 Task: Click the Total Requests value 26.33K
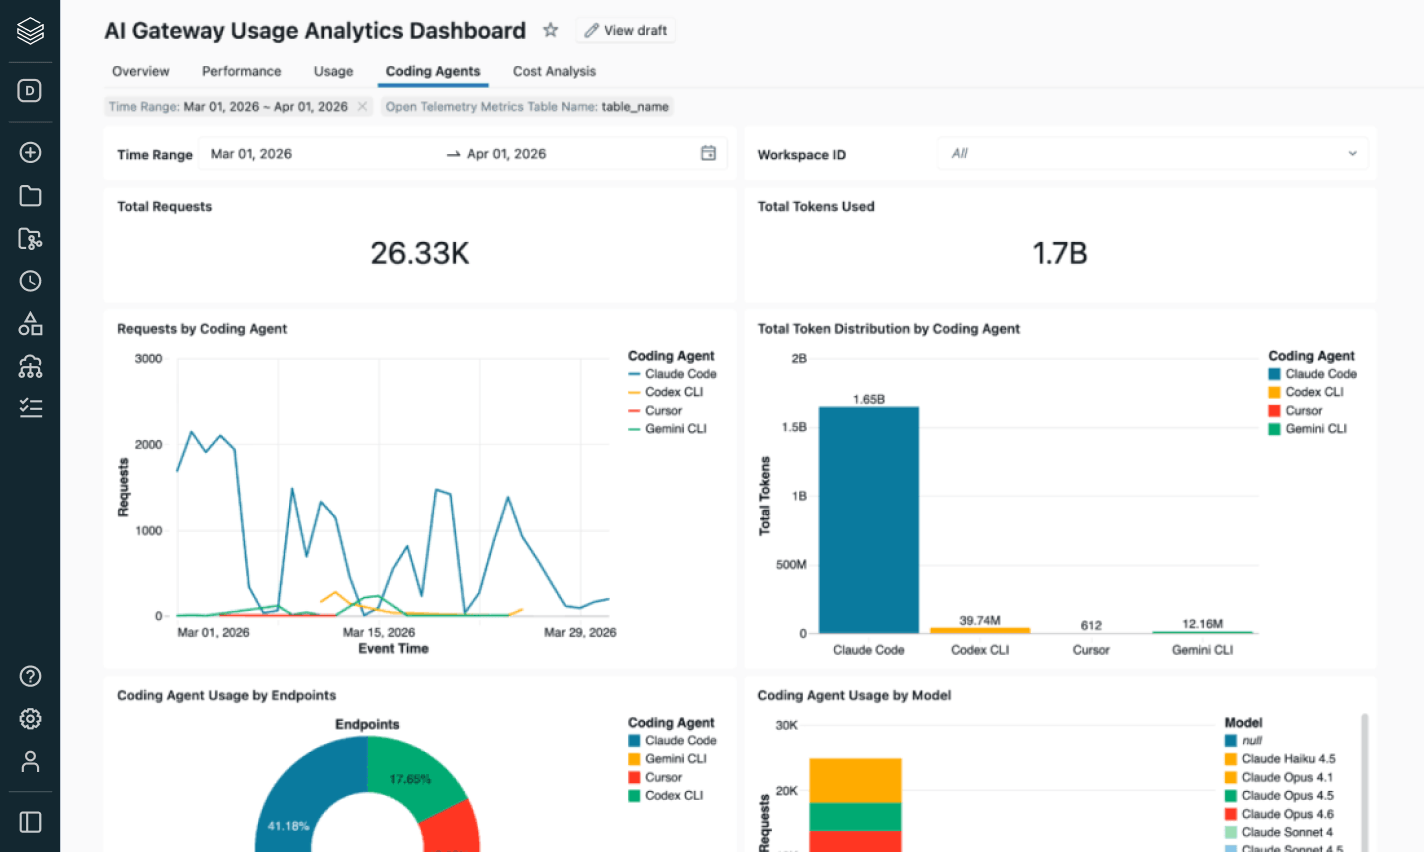420,253
